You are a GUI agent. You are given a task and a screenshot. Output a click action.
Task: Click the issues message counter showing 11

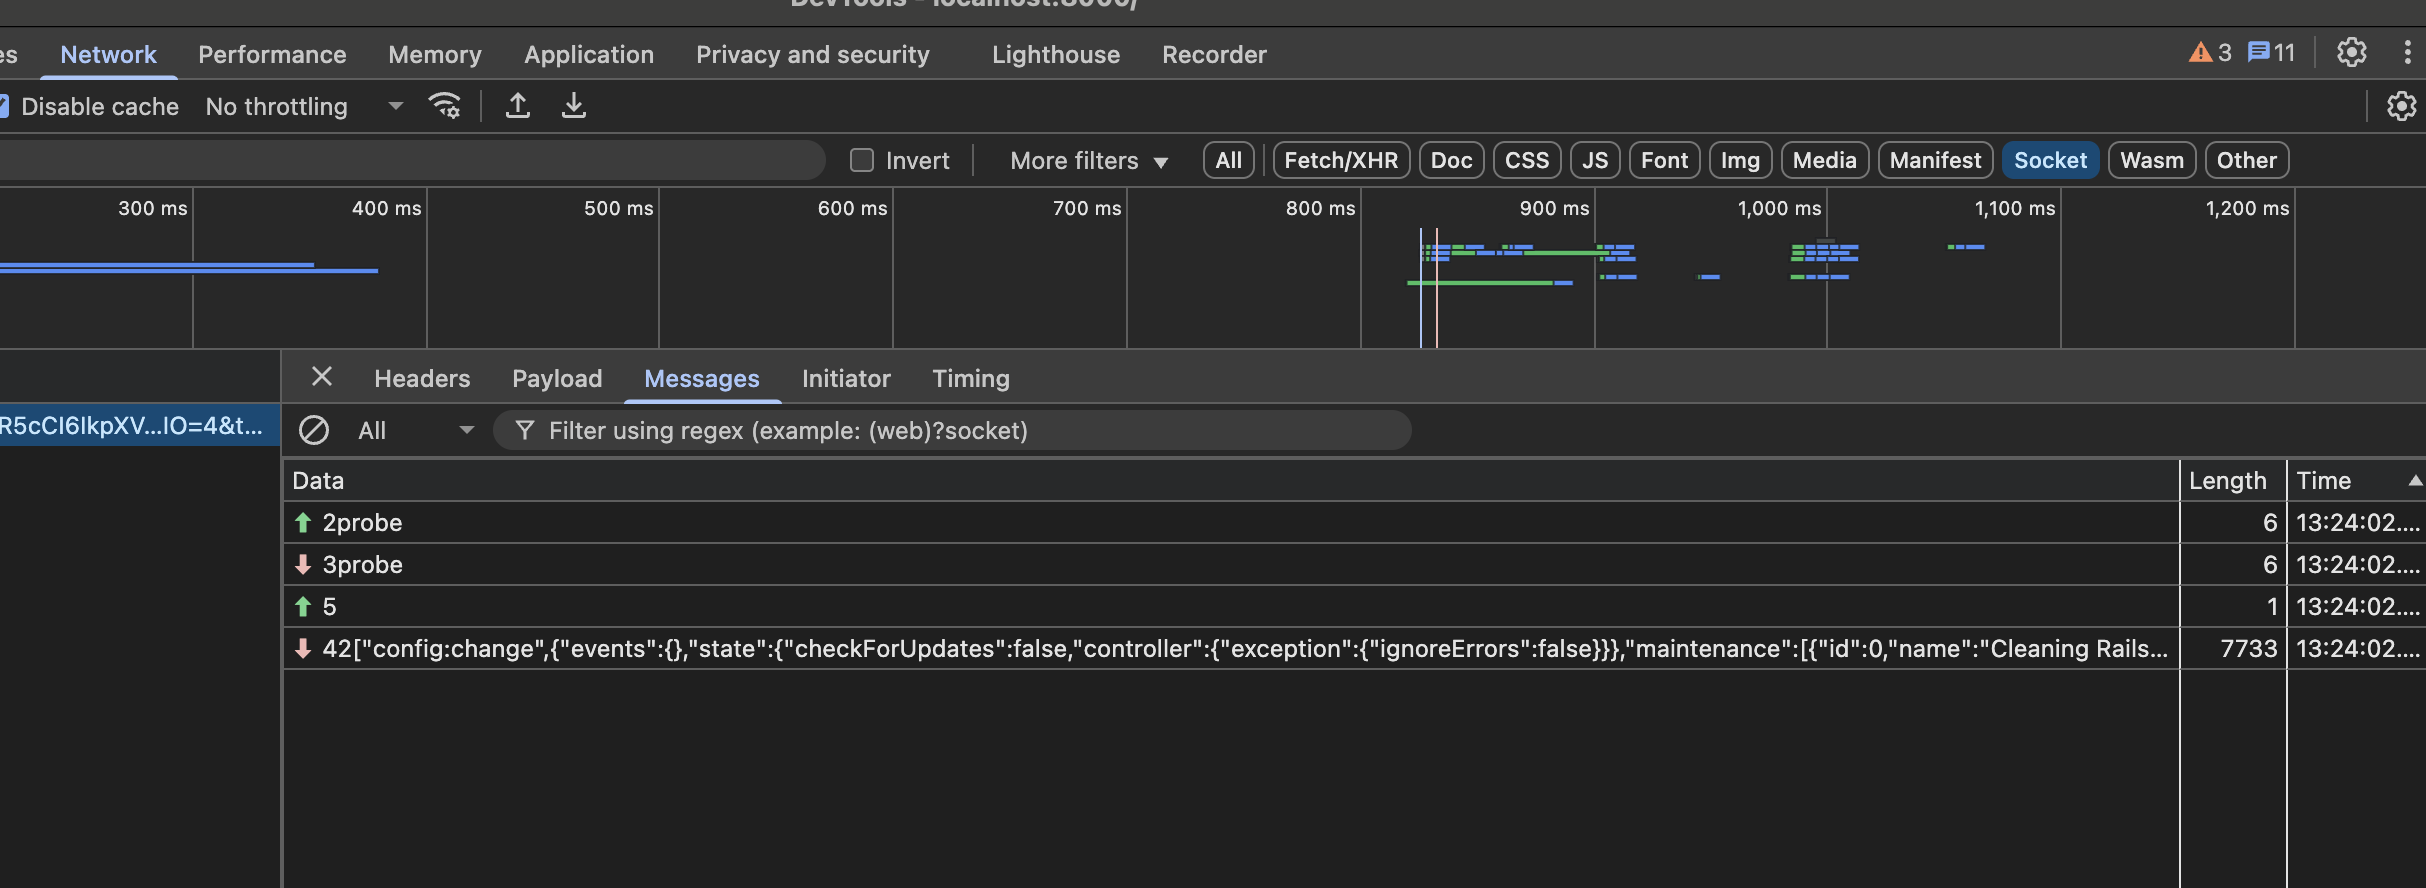pyautogui.click(x=2272, y=53)
